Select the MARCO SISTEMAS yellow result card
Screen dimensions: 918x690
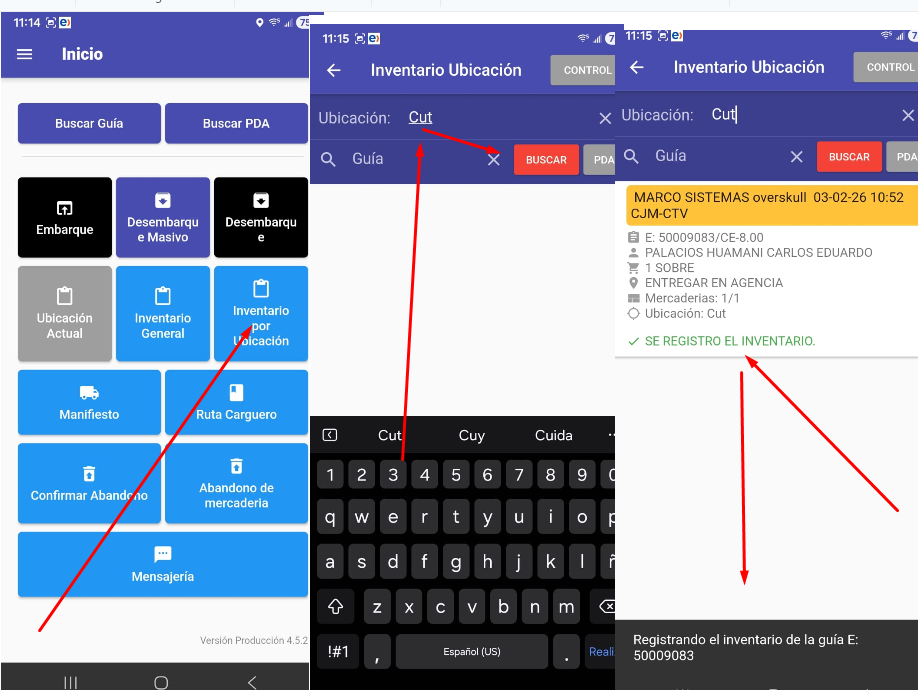(770, 205)
